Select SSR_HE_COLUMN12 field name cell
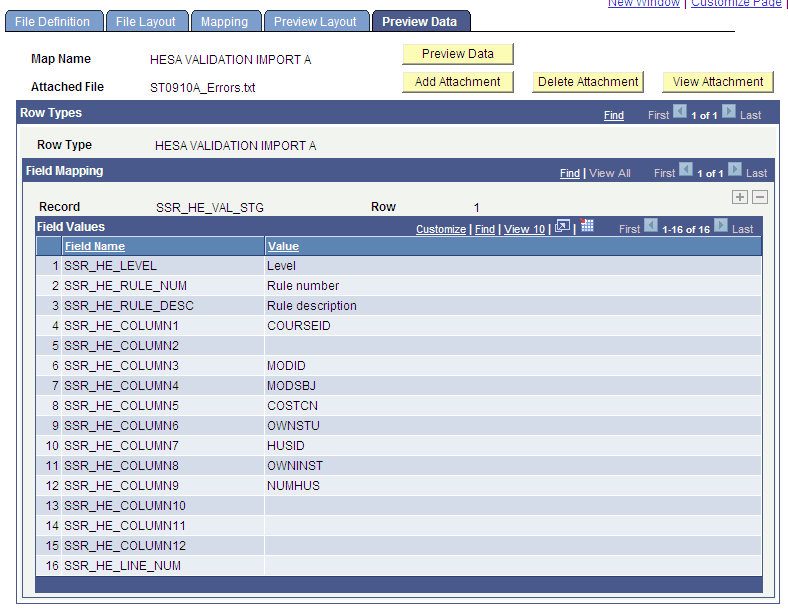 pos(163,546)
